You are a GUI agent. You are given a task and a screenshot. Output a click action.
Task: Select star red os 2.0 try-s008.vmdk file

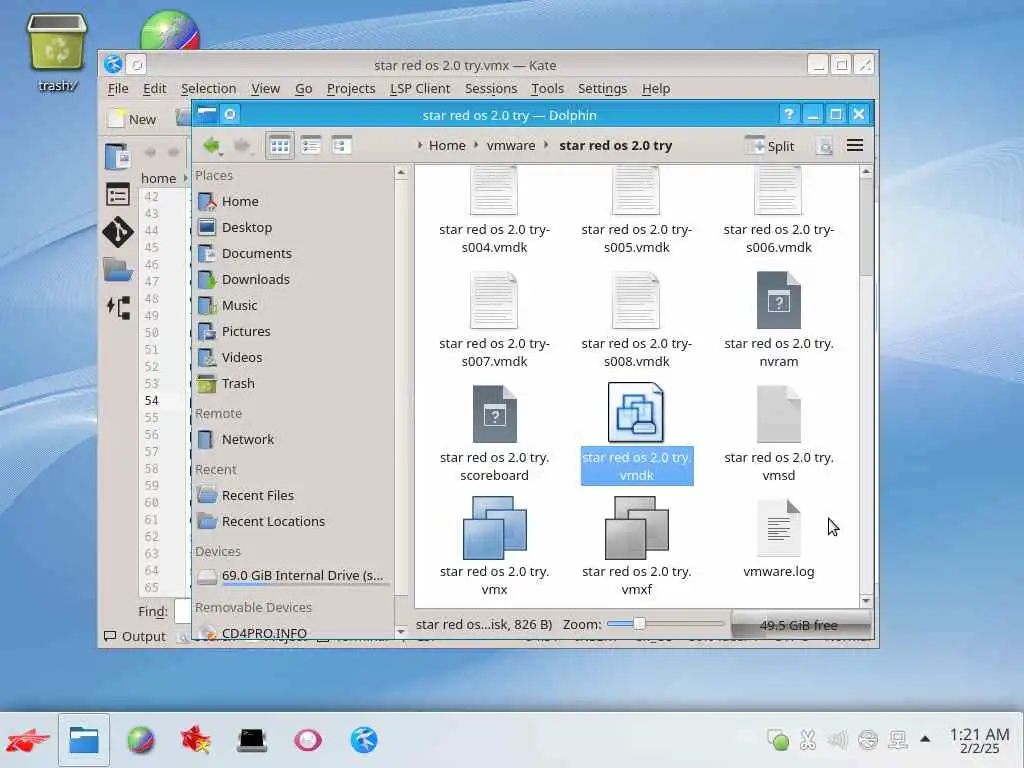point(637,319)
